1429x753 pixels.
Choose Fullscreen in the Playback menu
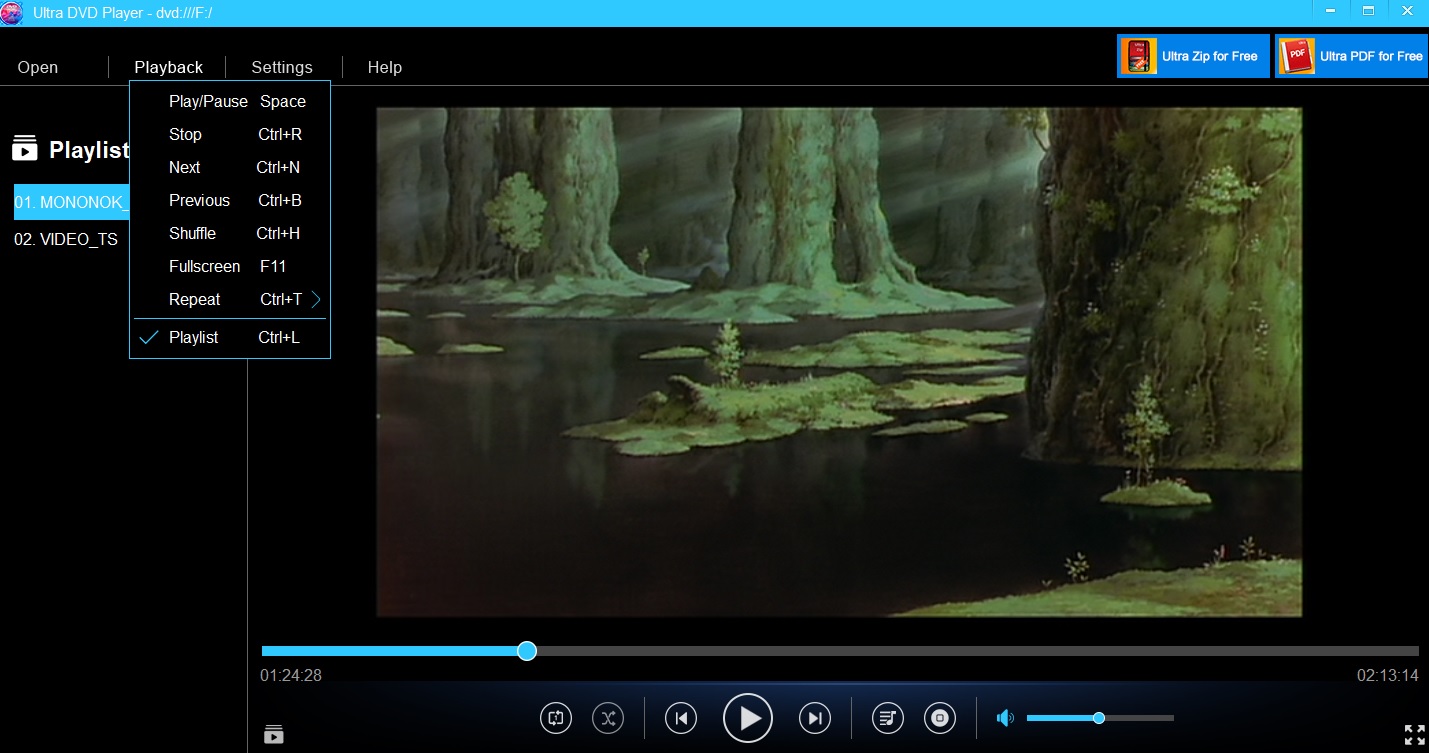coord(230,266)
